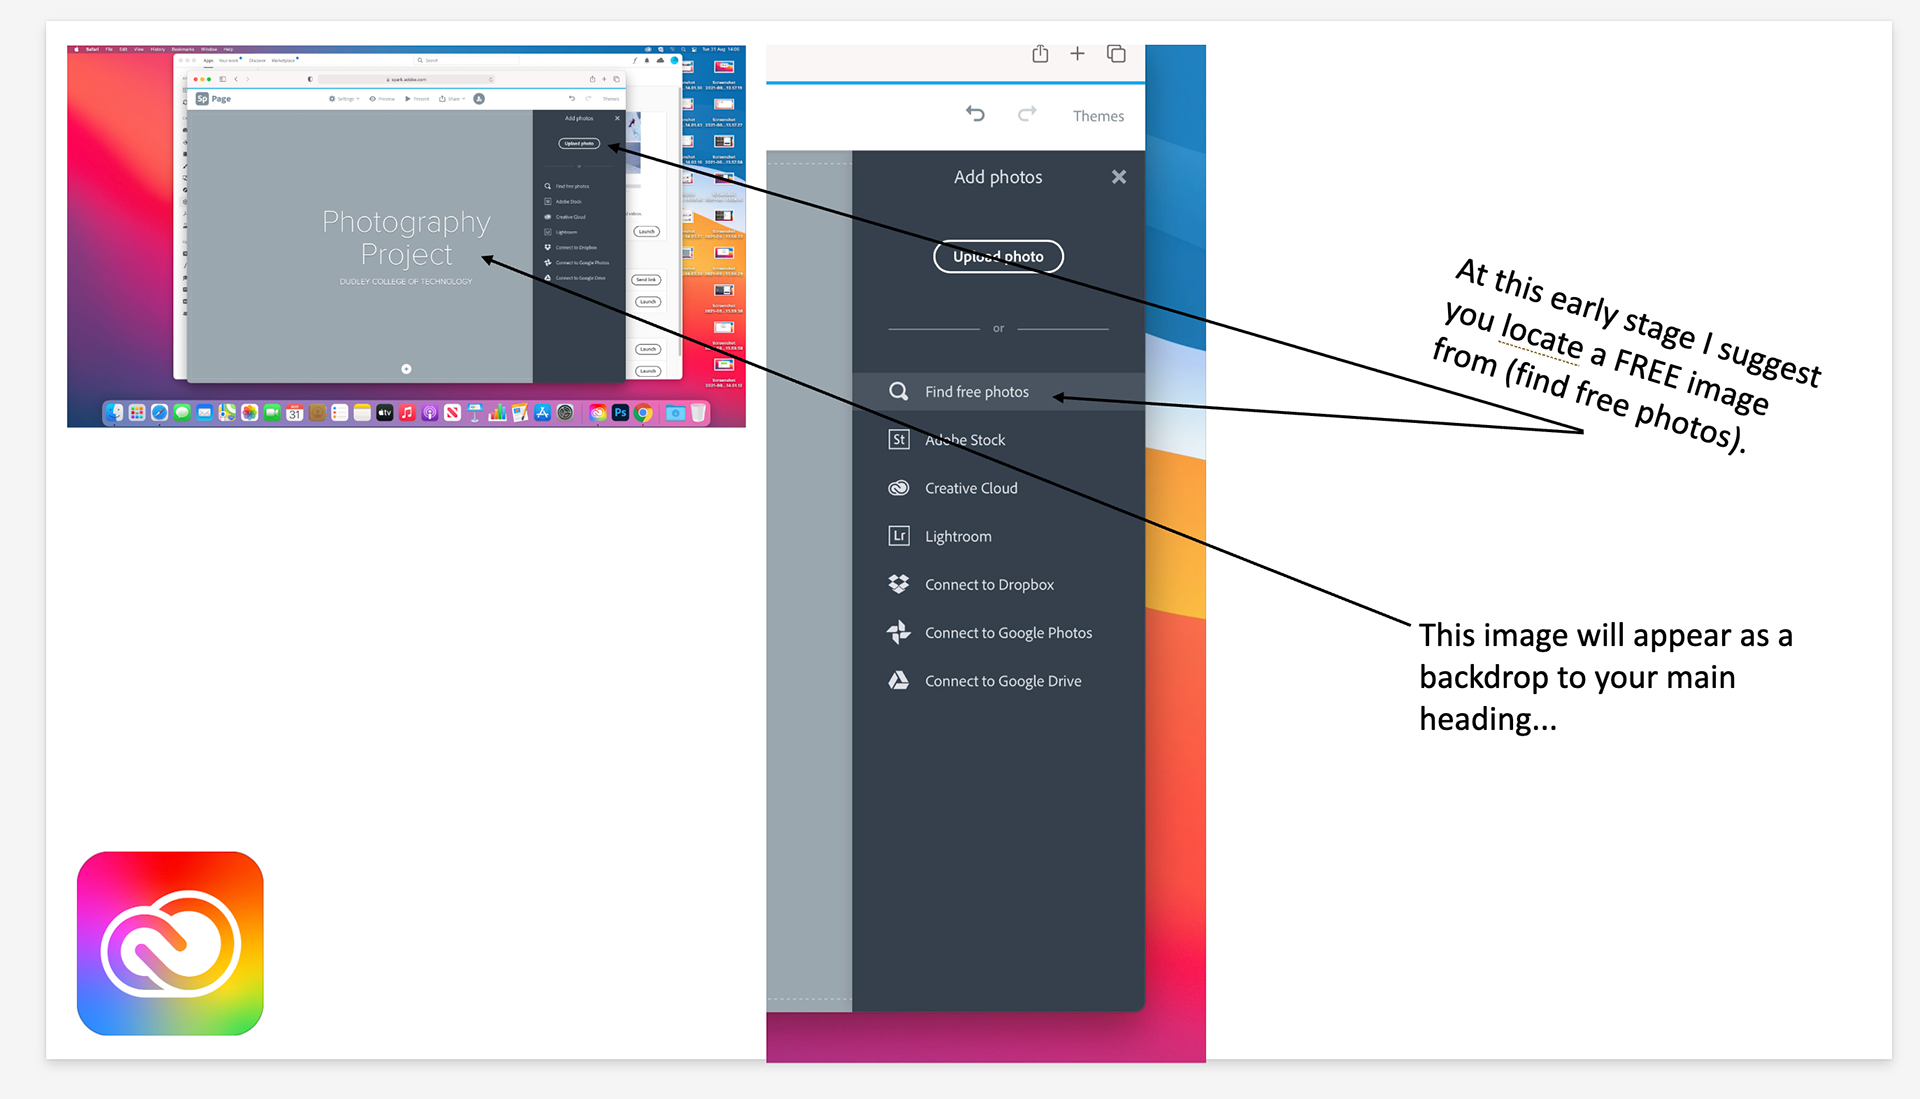Open Photoshop from the dock
Viewport: 1920px width, 1099px height.
click(620, 412)
